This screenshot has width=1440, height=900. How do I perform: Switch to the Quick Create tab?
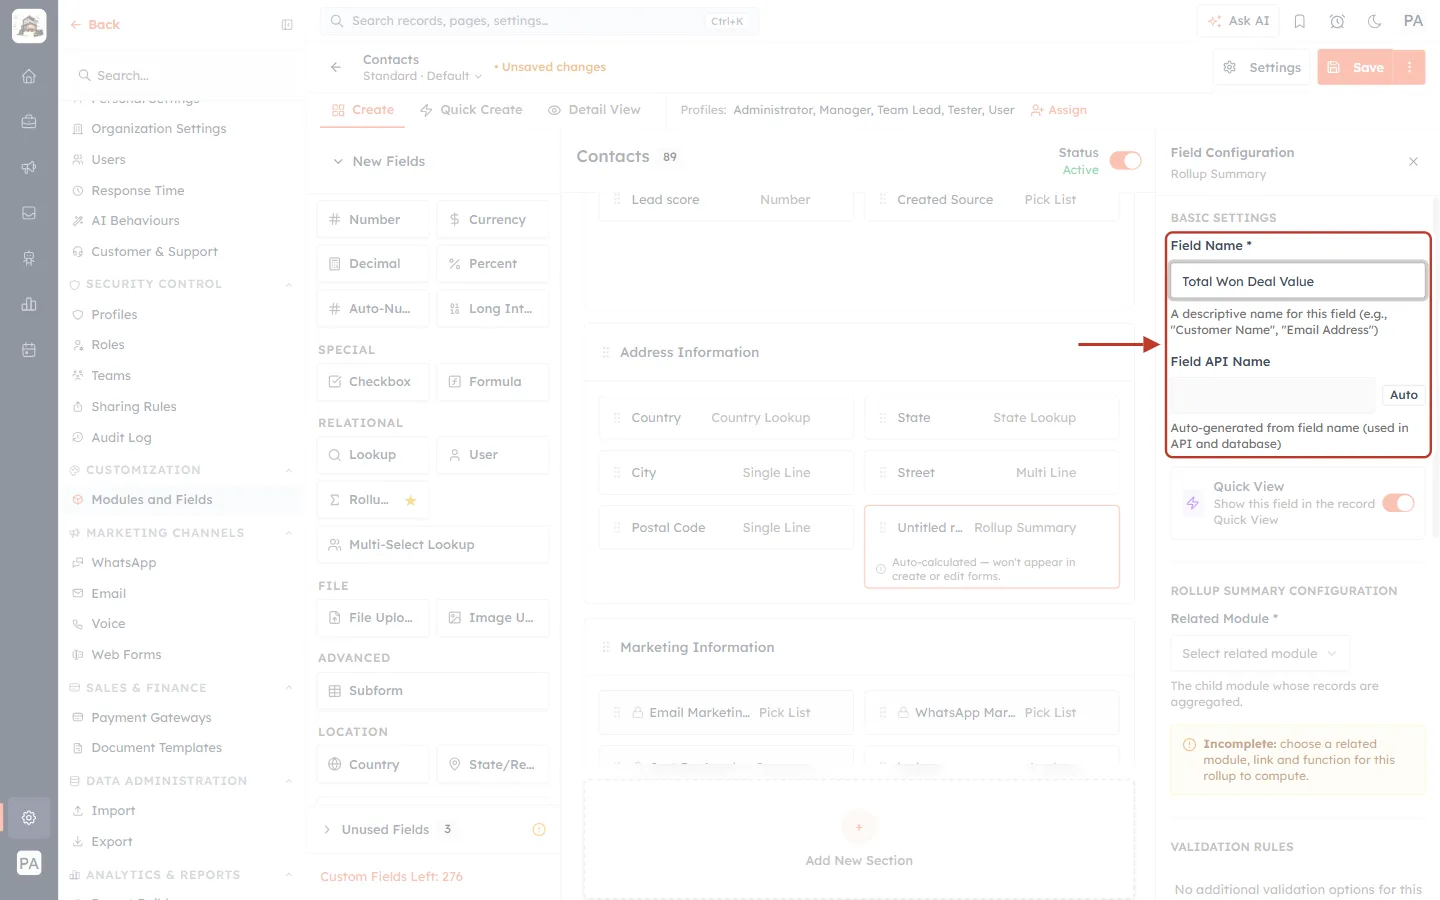(471, 110)
